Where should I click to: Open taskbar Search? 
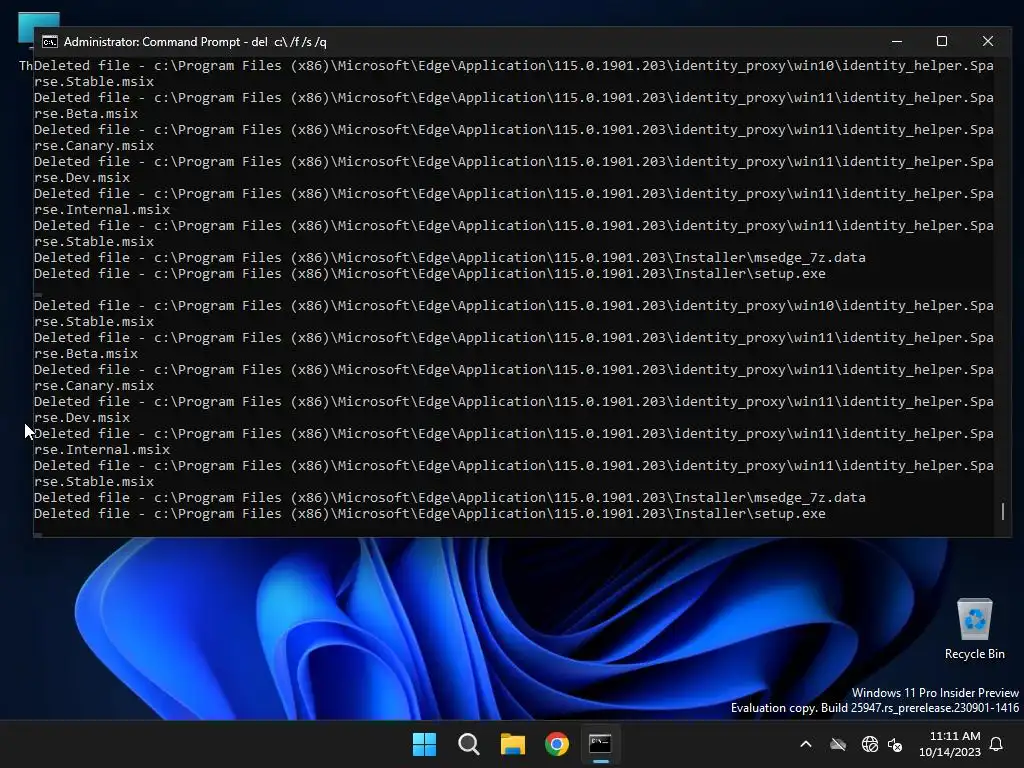[x=468, y=744]
